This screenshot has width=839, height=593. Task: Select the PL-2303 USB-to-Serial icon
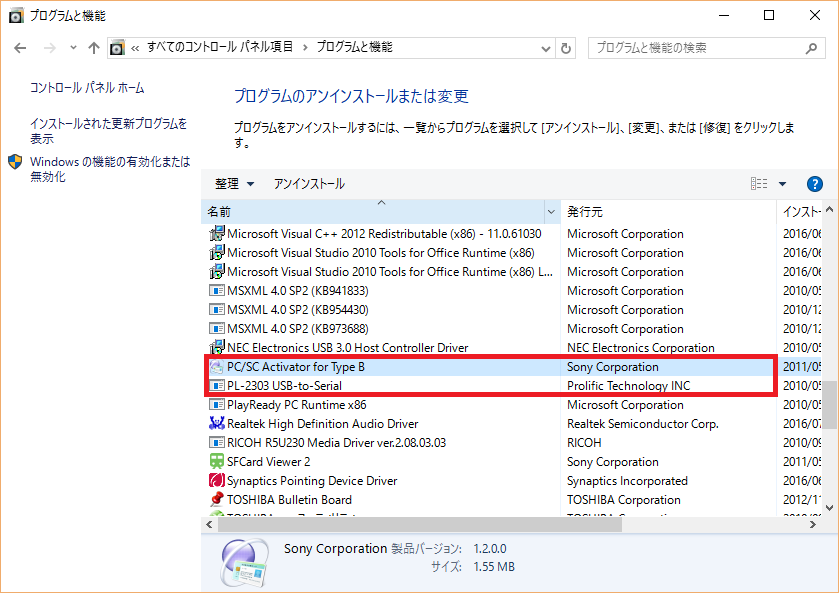[217, 386]
